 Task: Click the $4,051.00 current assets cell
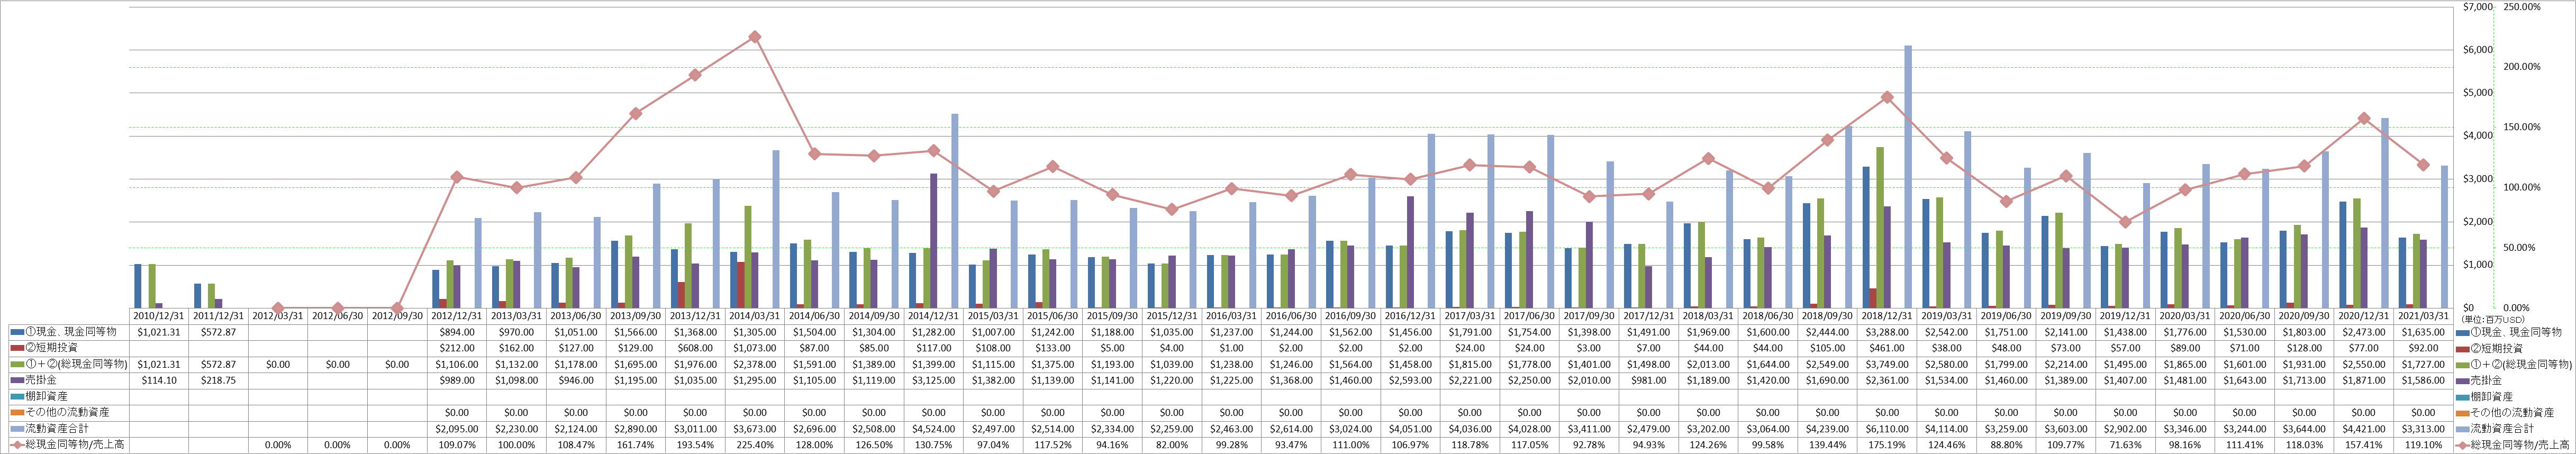point(1410,428)
